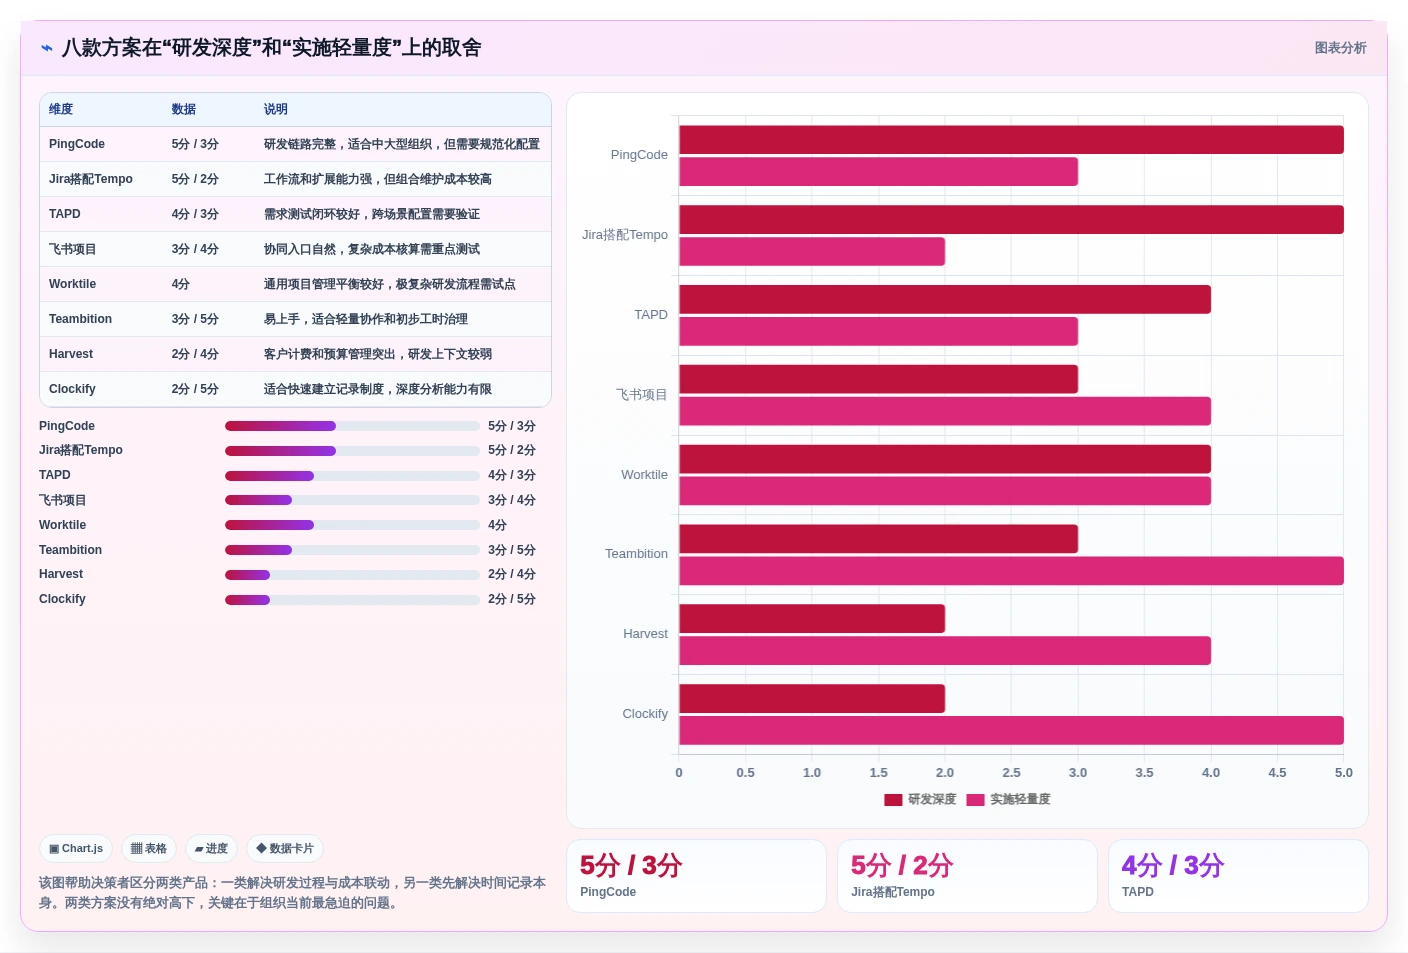
Task: Click the Clockify progress bar
Action: (352, 600)
